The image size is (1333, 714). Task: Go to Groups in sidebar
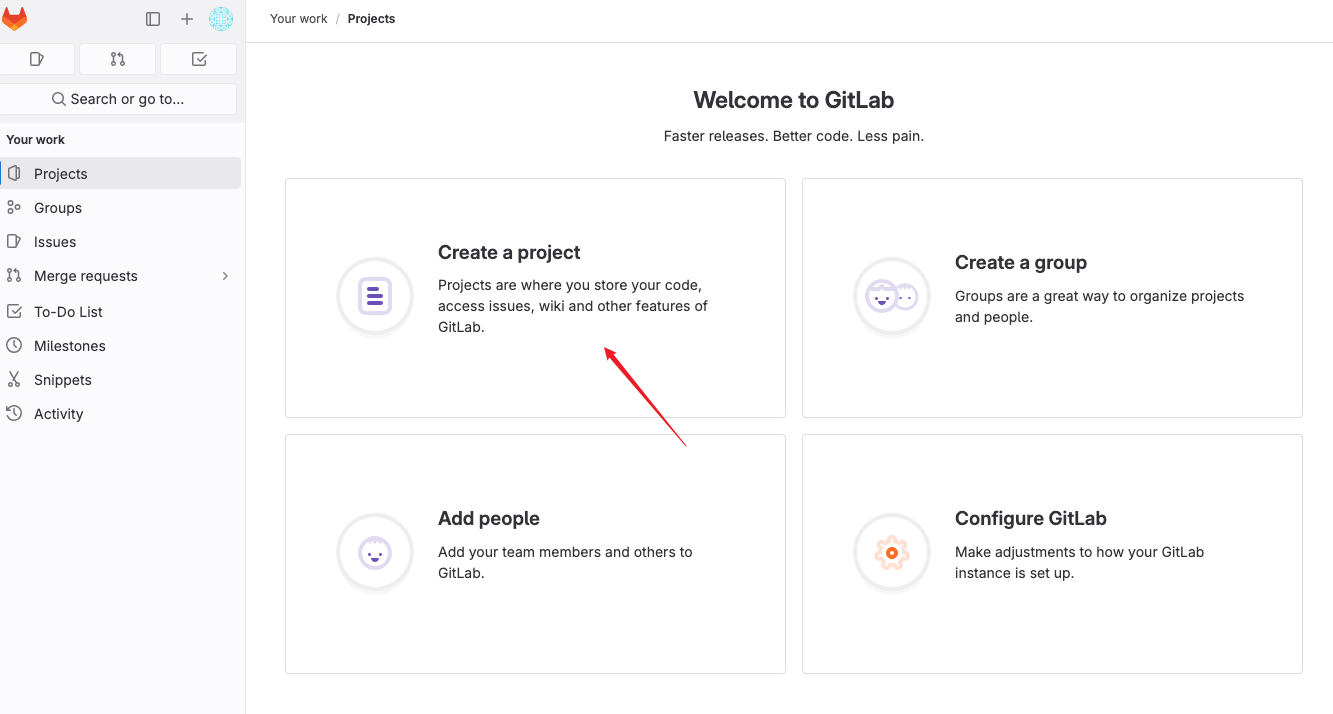120,208
